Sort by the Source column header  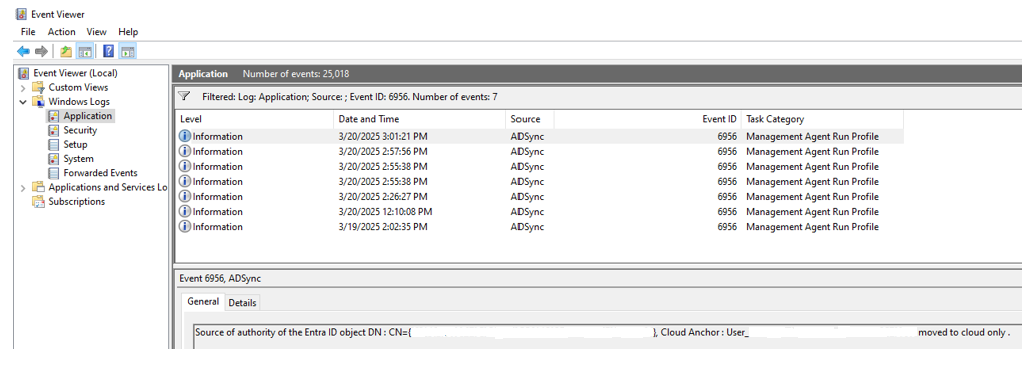pyautogui.click(x=530, y=119)
